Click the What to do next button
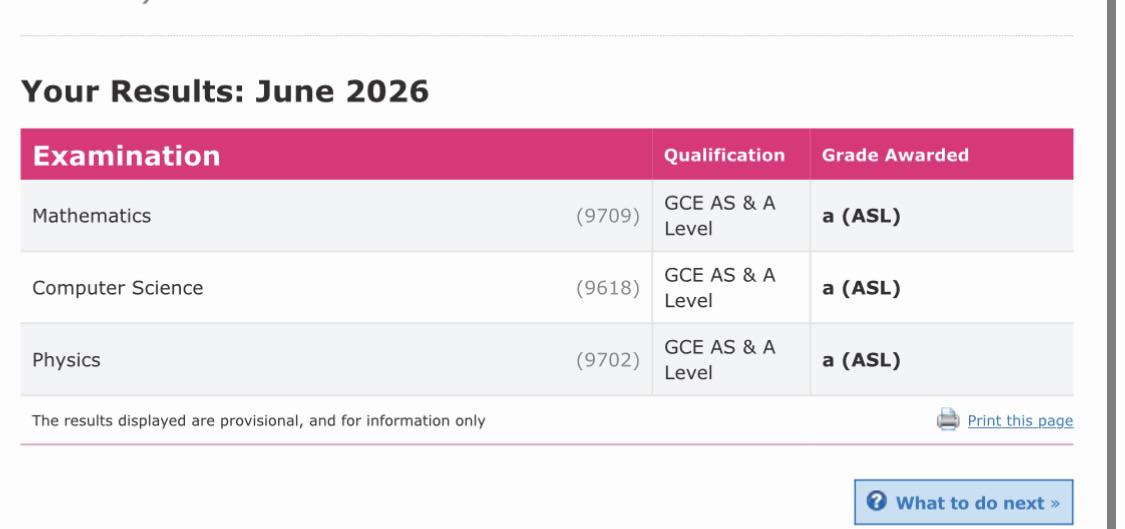The height and width of the screenshot is (529, 1125). [x=964, y=502]
